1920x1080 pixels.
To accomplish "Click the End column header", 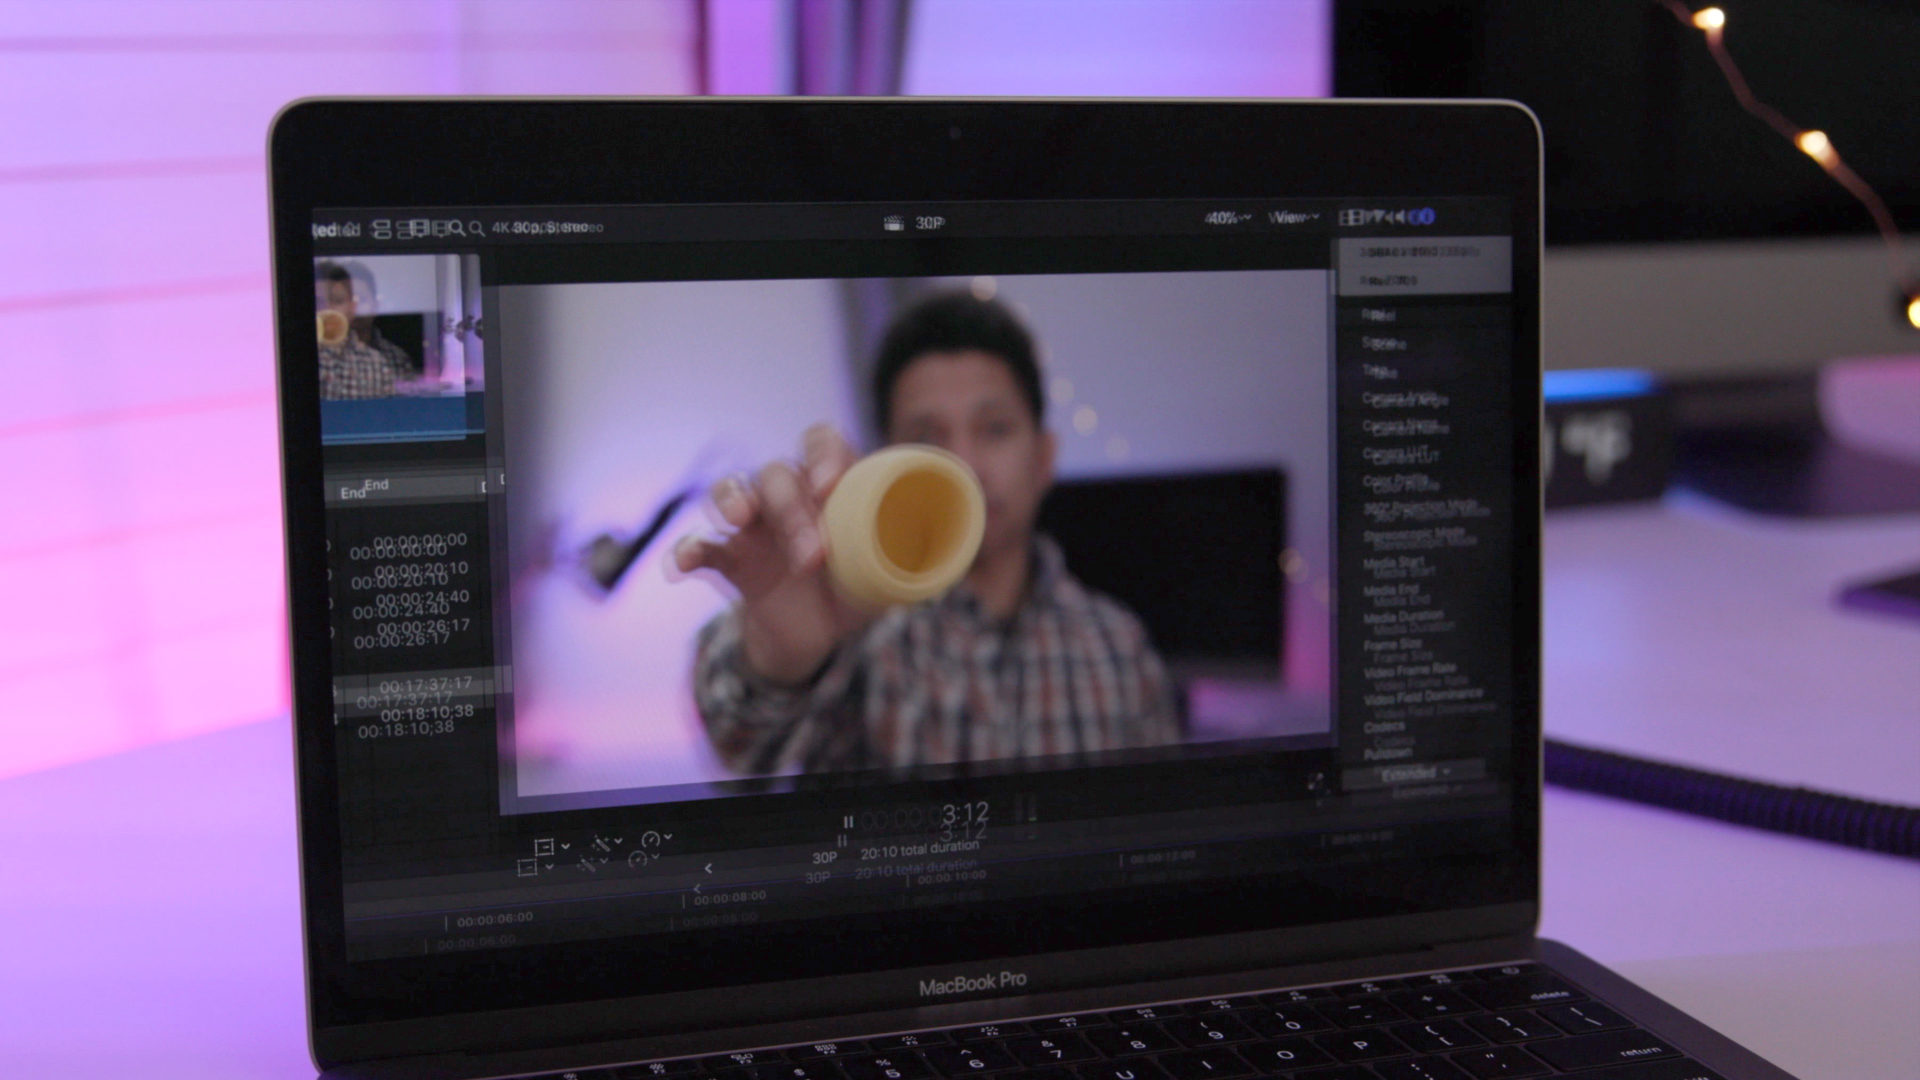I will 363,488.
